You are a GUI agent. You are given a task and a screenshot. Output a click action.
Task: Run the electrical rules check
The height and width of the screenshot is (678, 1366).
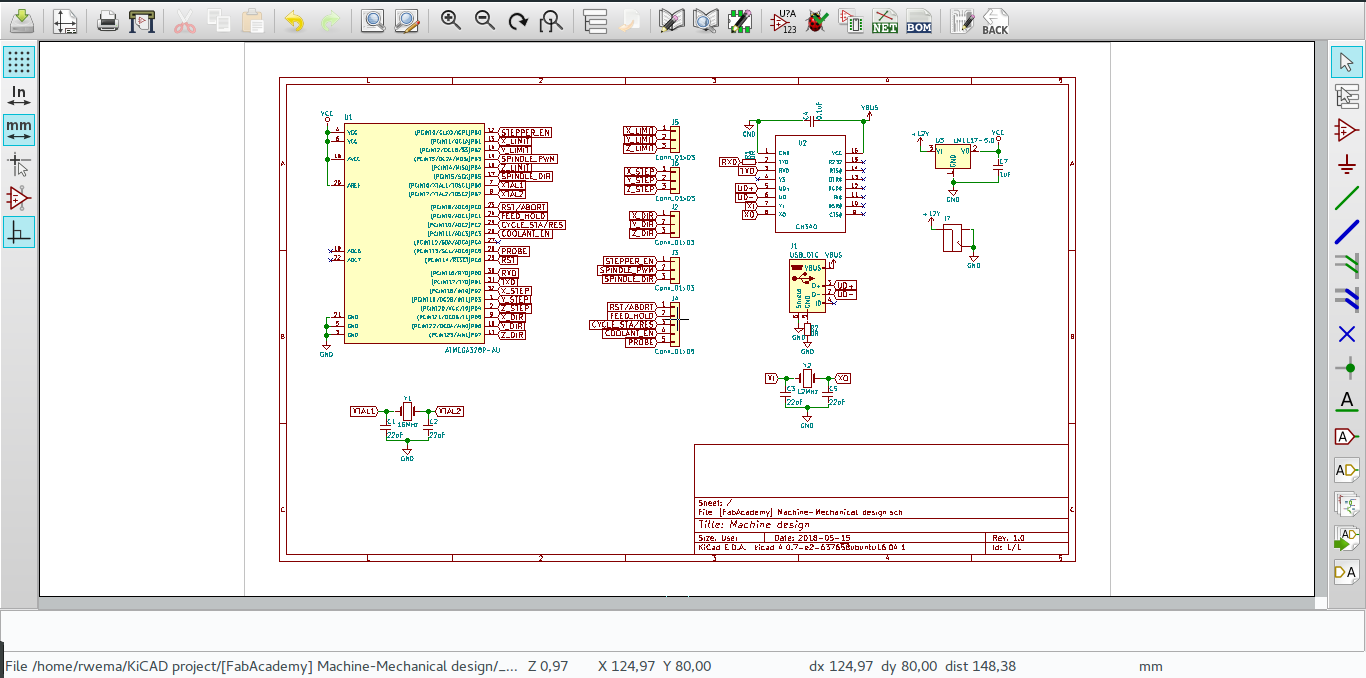pos(815,20)
